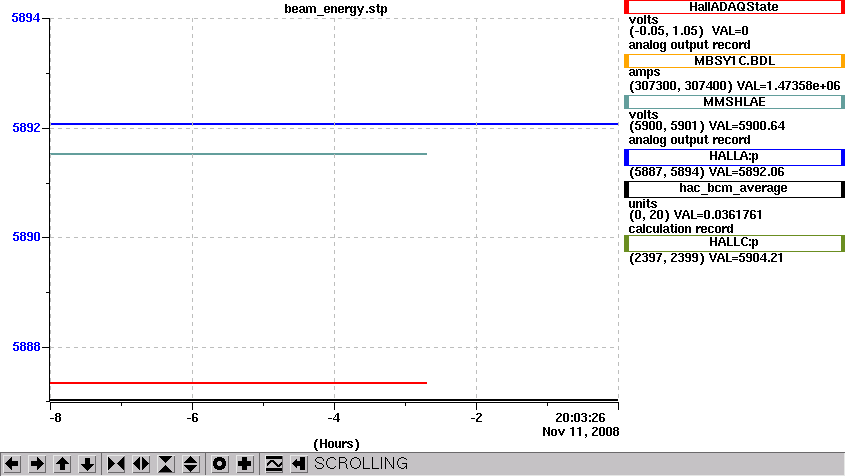Image resolution: width=845 pixels, height=476 pixels.
Task: Click the plus-sign toolbar button
Action: click(245, 464)
